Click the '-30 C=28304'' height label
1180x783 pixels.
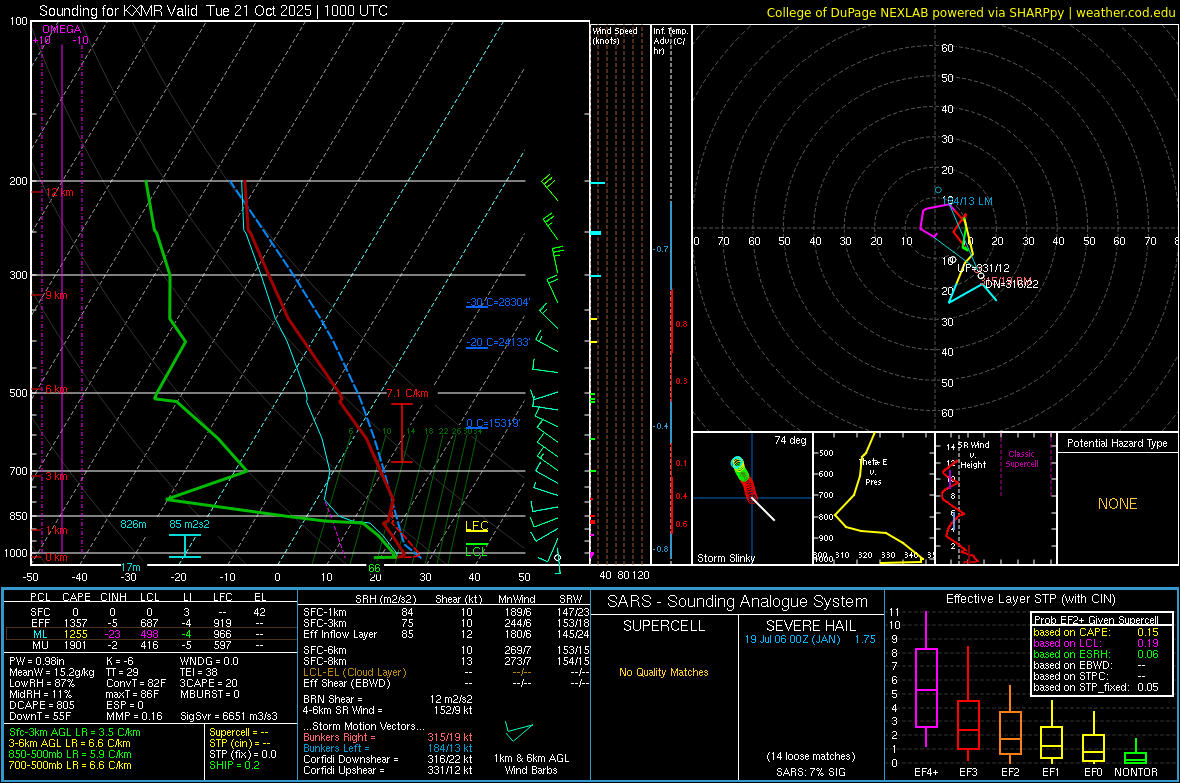498,302
